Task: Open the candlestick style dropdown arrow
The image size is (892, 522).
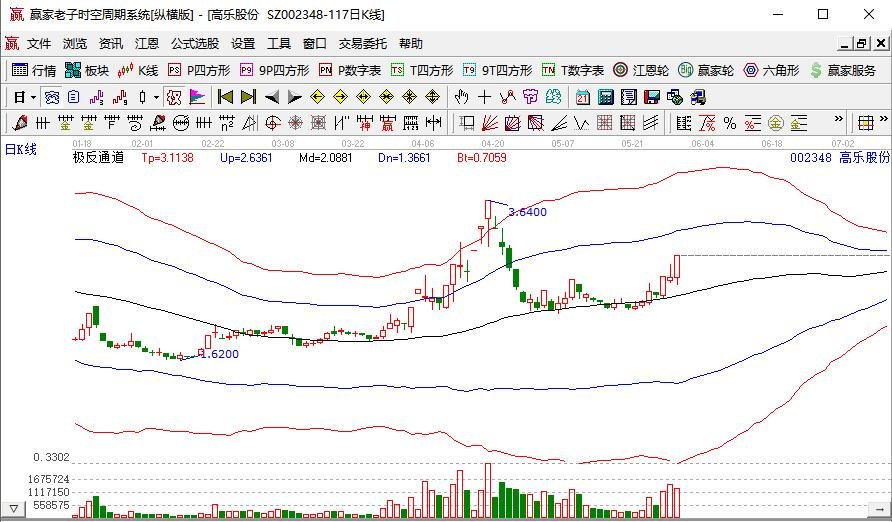Action: click(x=155, y=97)
